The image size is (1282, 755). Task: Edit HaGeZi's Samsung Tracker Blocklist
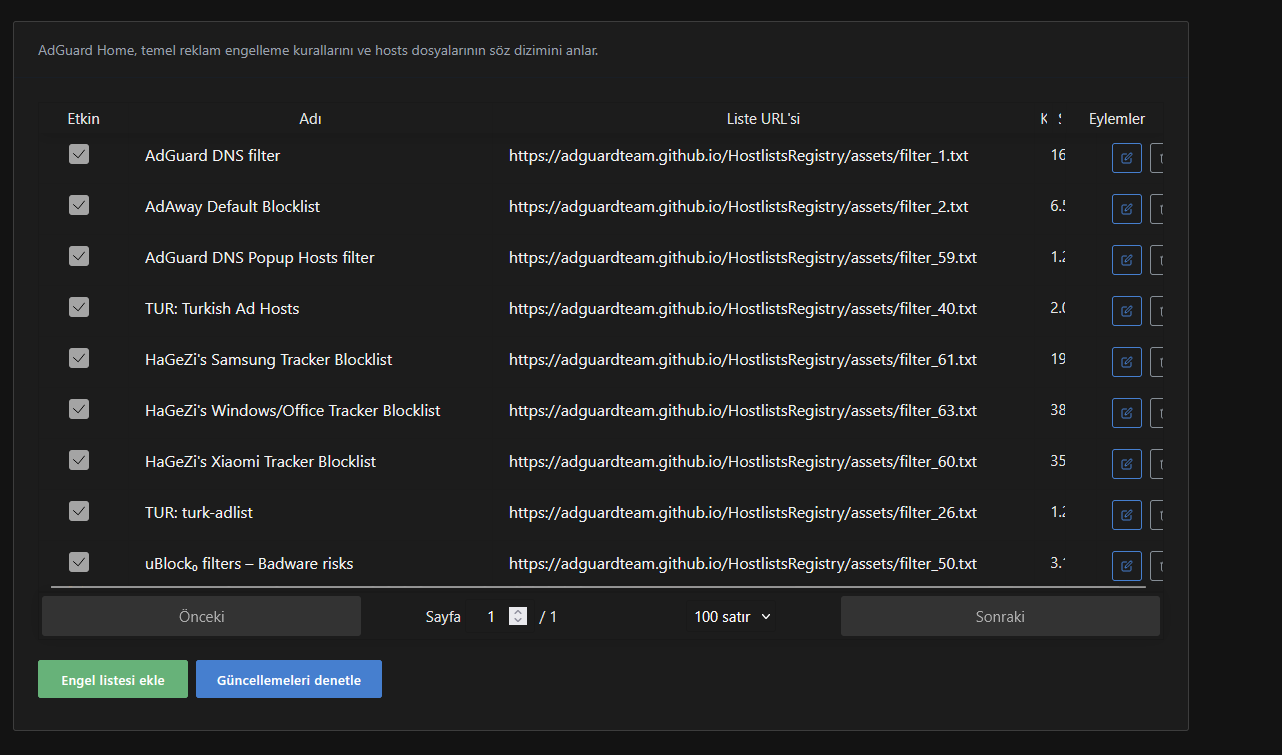pos(1127,362)
